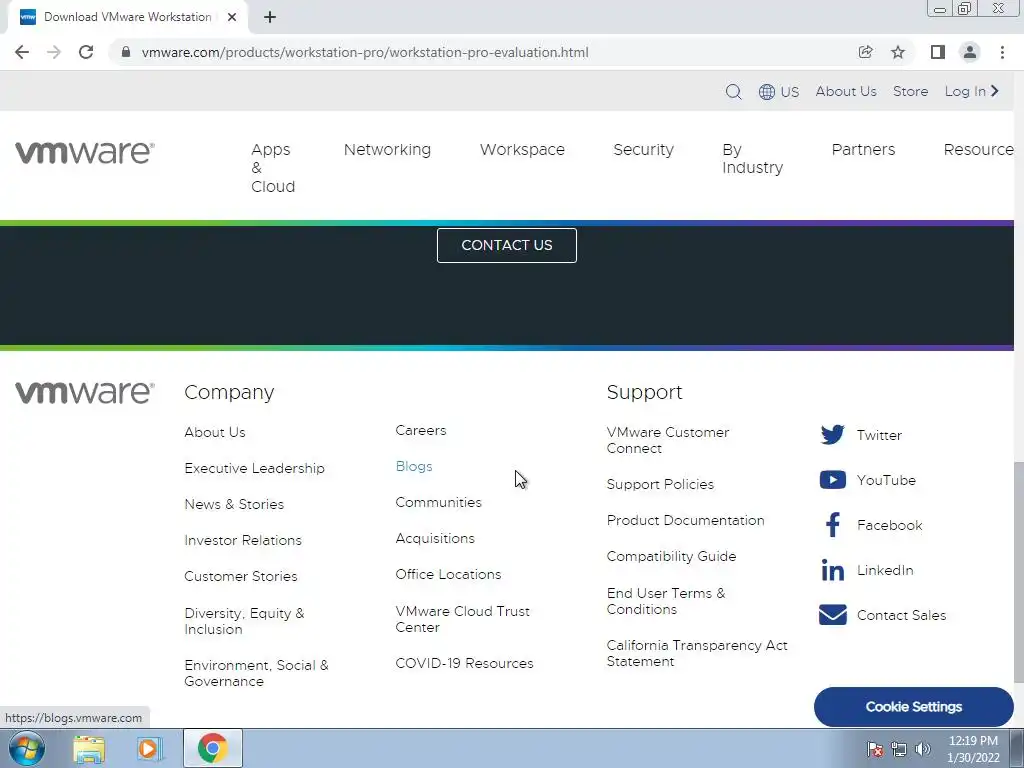Click the VMware footer logo
This screenshot has height=768, width=1024.
pos(85,392)
